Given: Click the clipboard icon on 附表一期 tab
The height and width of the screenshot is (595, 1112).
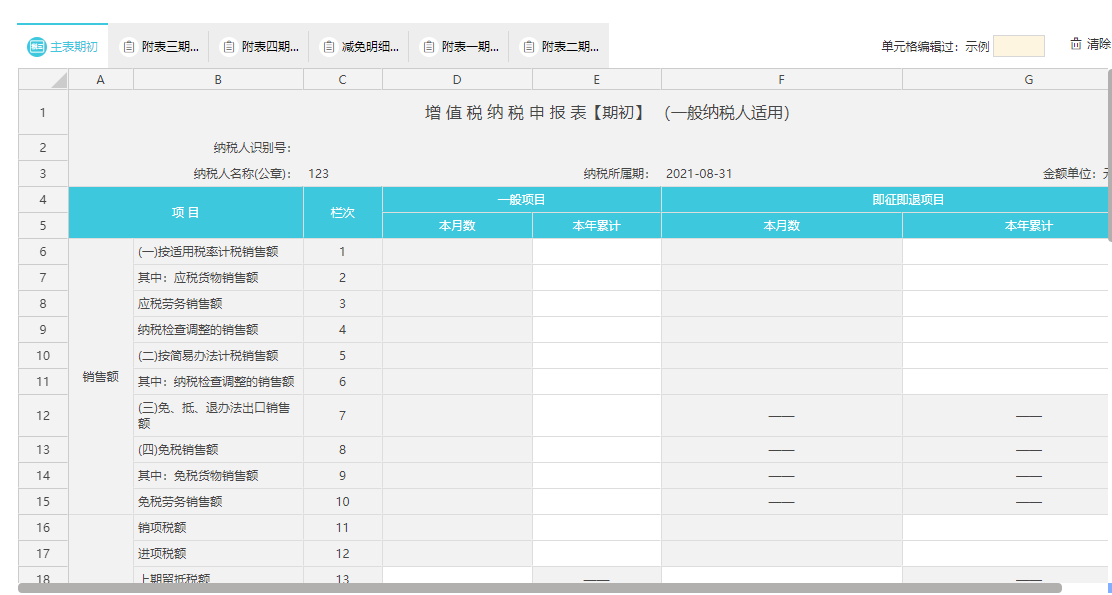Looking at the screenshot, I should click(428, 47).
